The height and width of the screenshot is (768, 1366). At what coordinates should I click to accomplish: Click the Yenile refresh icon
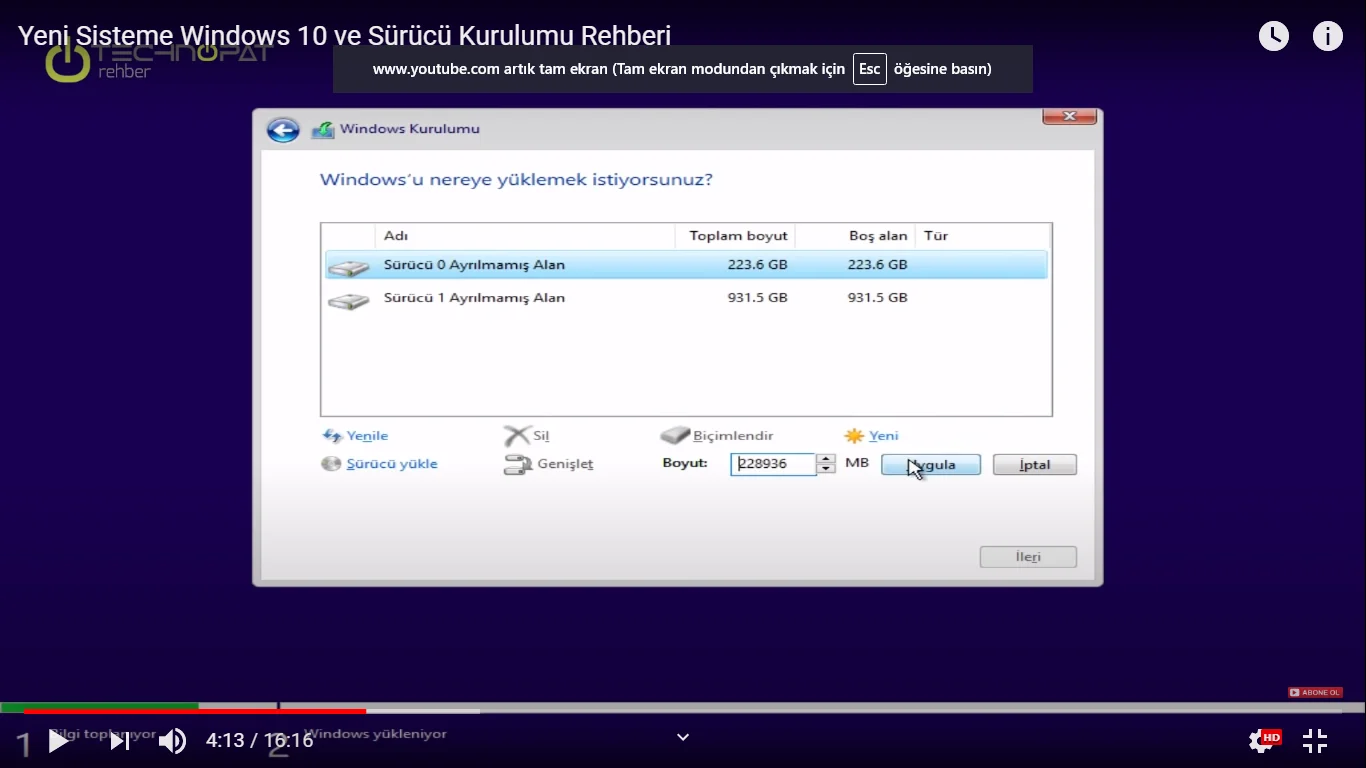[332, 436]
